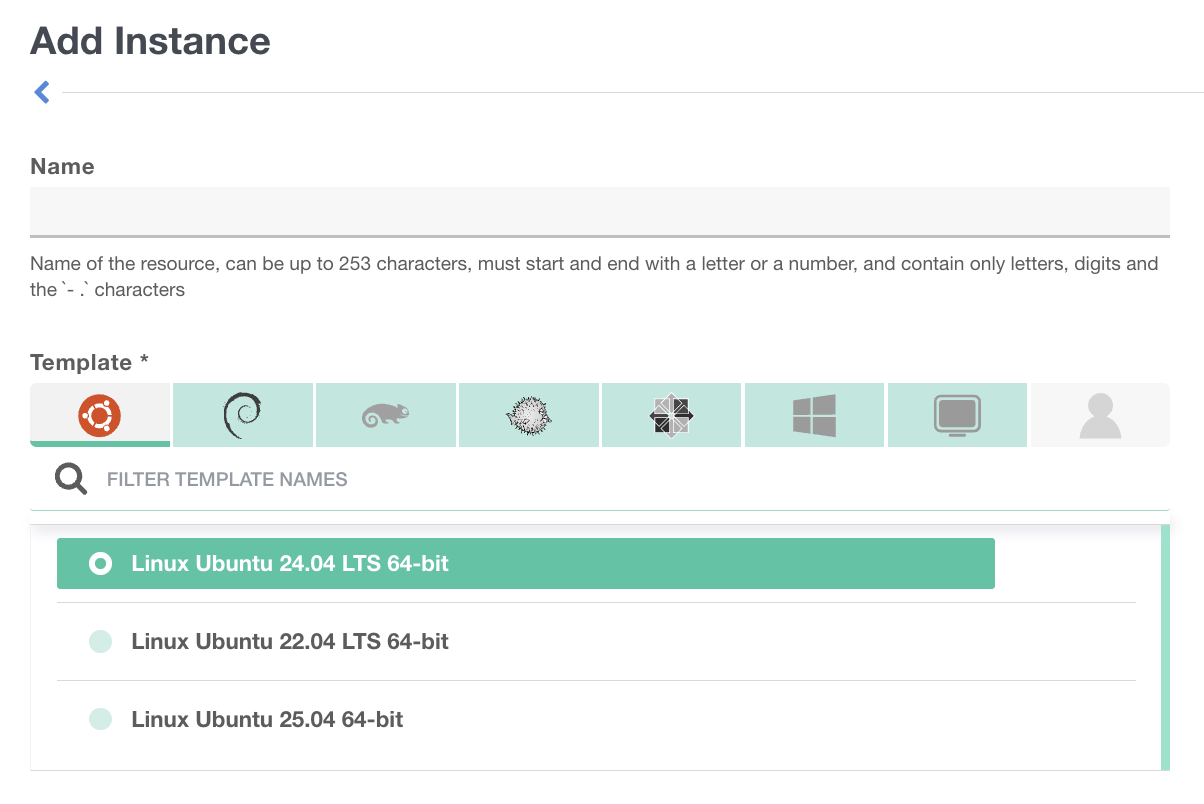The image size is (1204, 804).
Task: Select the Debian swirl template icon
Action: pos(243,414)
